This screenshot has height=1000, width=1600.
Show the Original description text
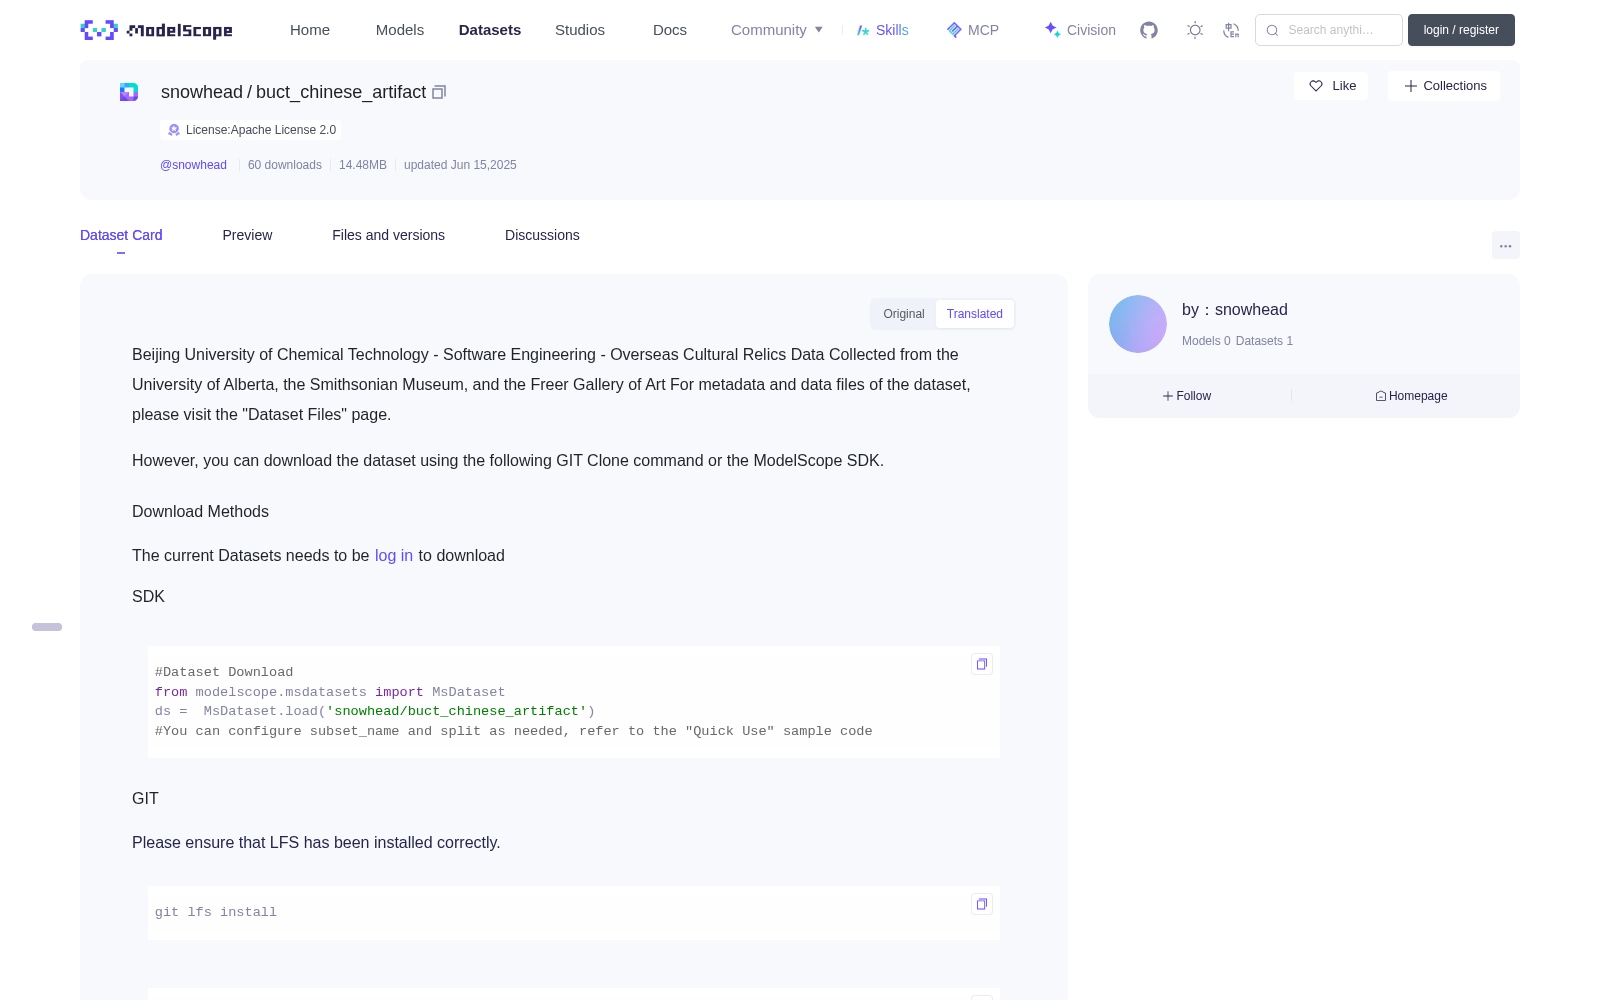click(904, 314)
